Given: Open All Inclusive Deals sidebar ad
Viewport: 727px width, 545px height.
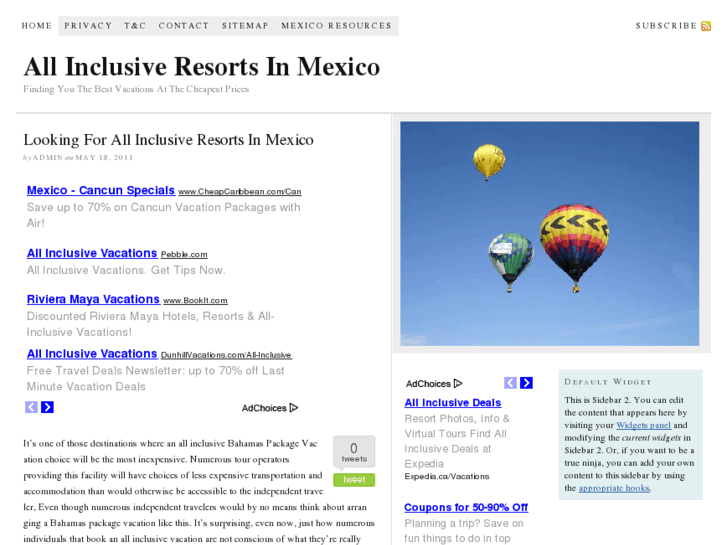Looking at the screenshot, I should 453,403.
